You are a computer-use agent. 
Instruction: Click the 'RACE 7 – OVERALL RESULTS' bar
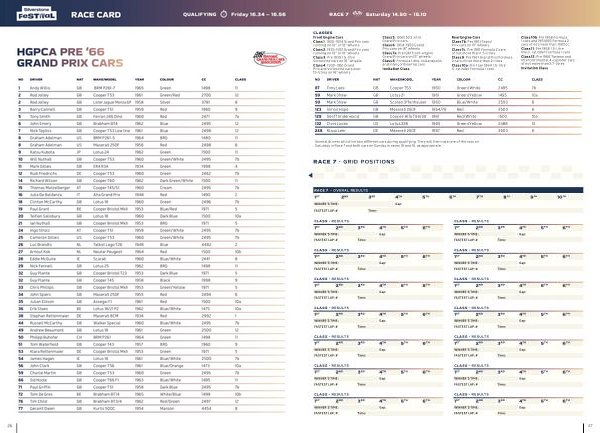(448, 190)
